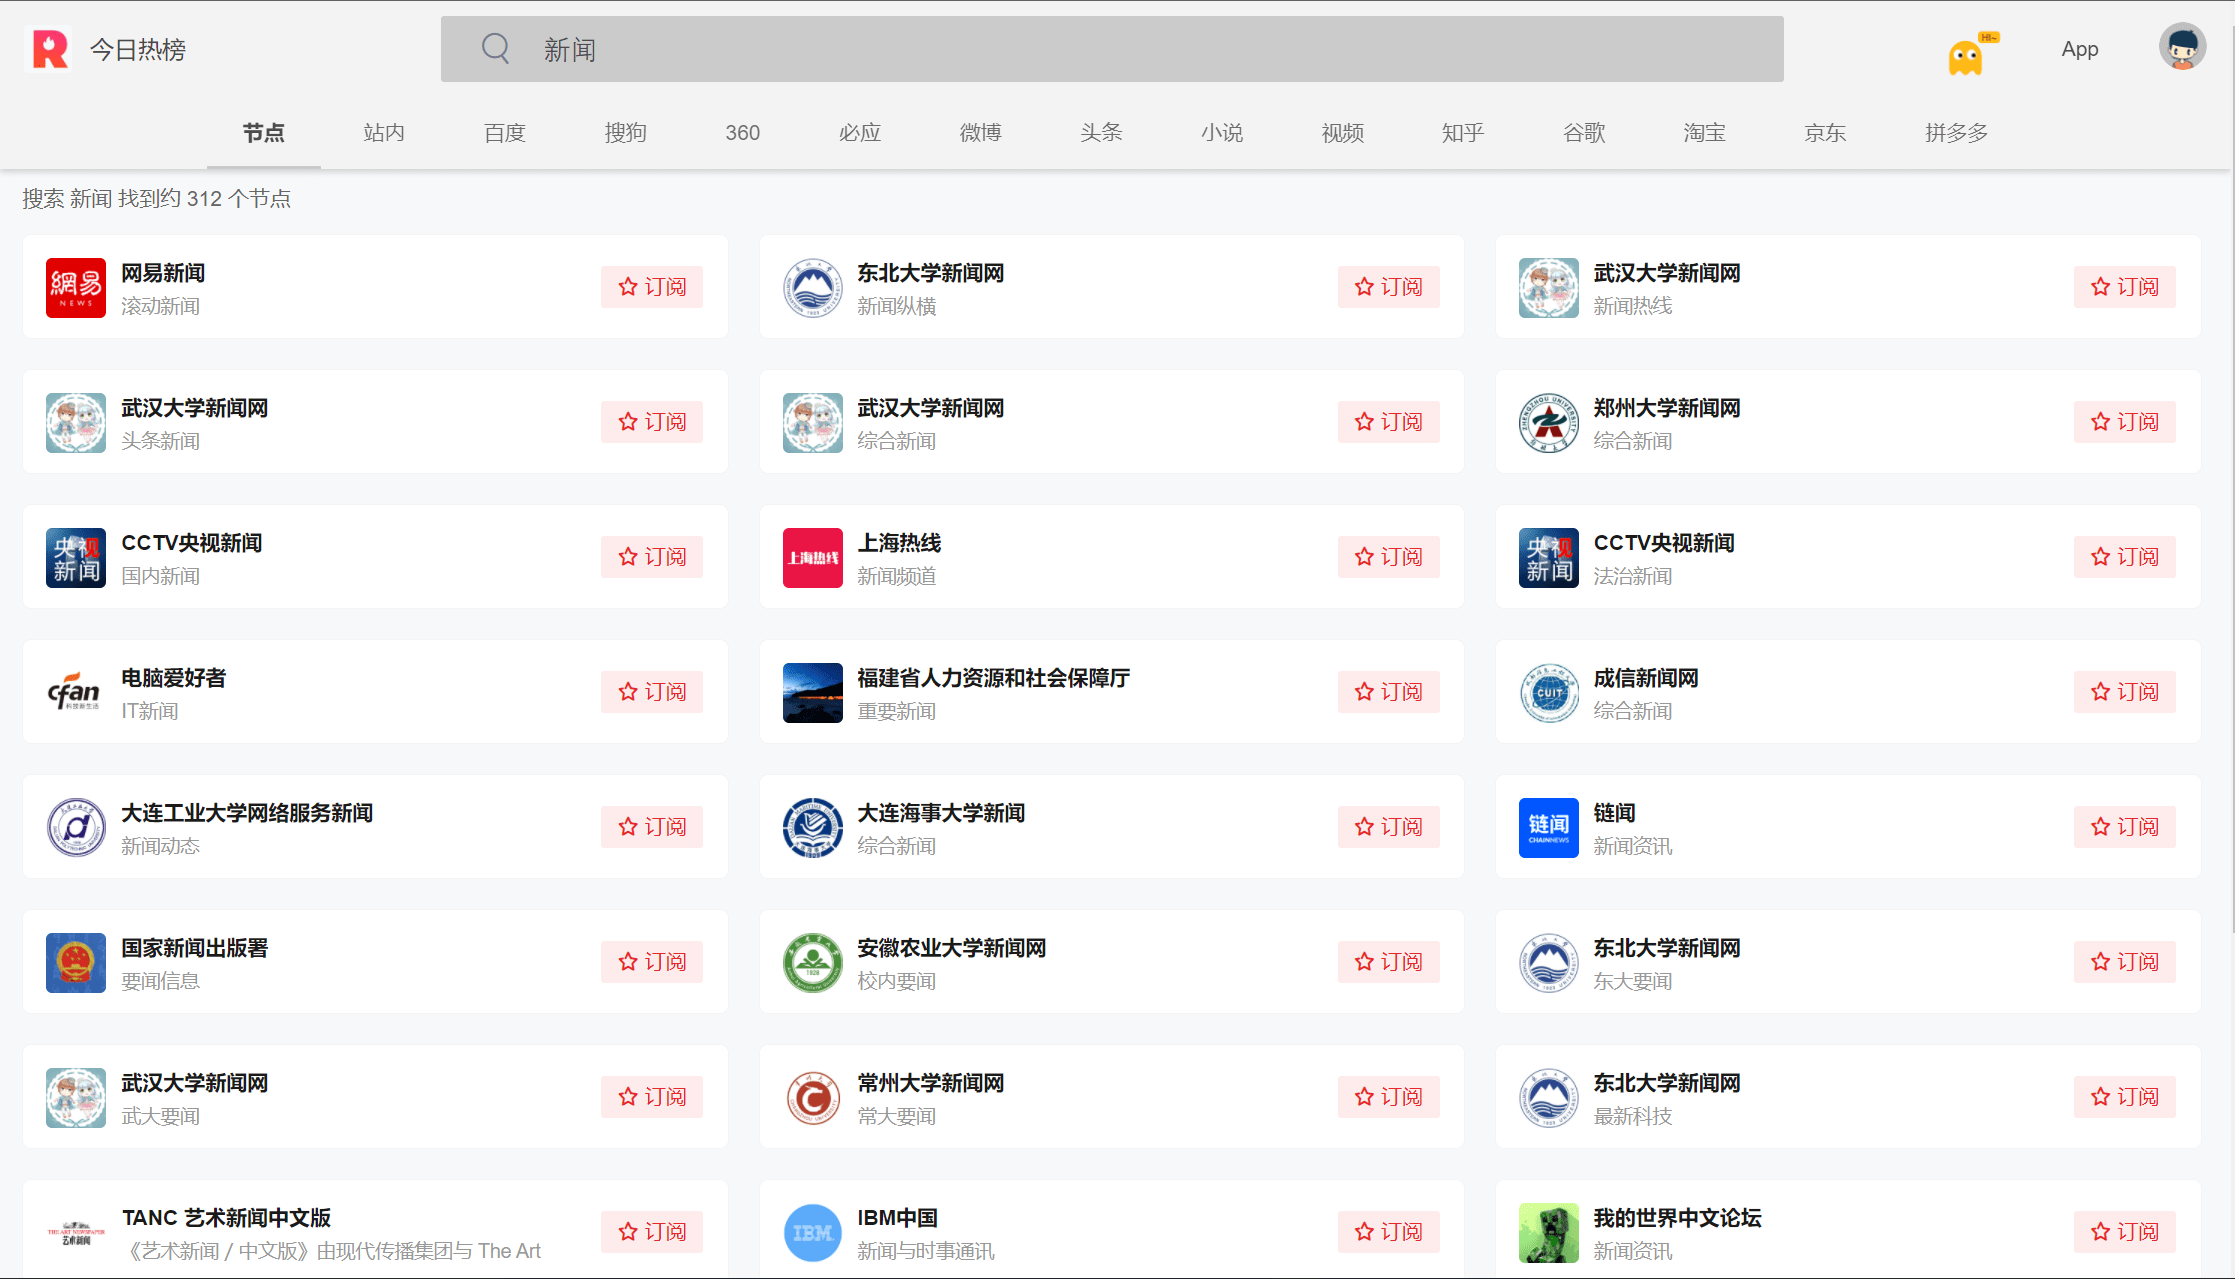Open the 安徽农业大学新闻网 green emblem

[x=812, y=963]
